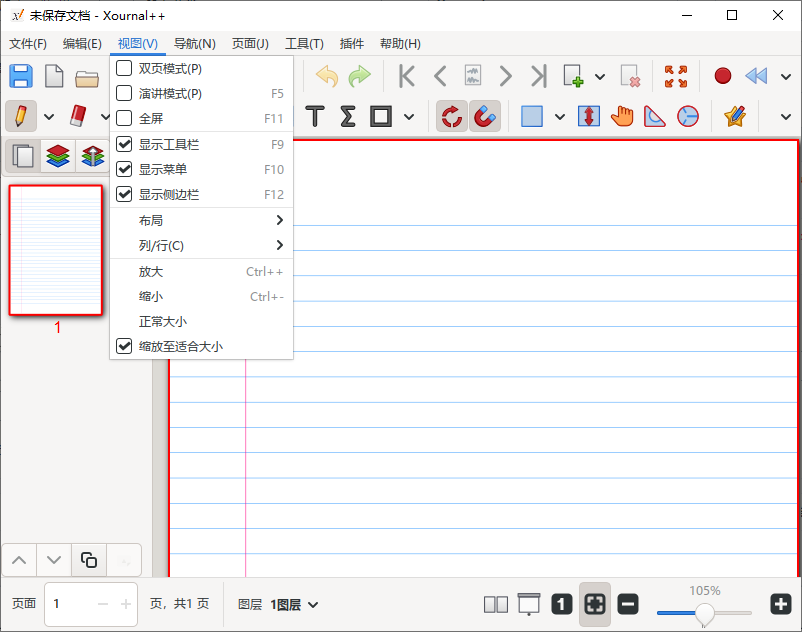The width and height of the screenshot is (802, 632).
Task: Open the 1图层 layer dropdown
Action: 294,605
